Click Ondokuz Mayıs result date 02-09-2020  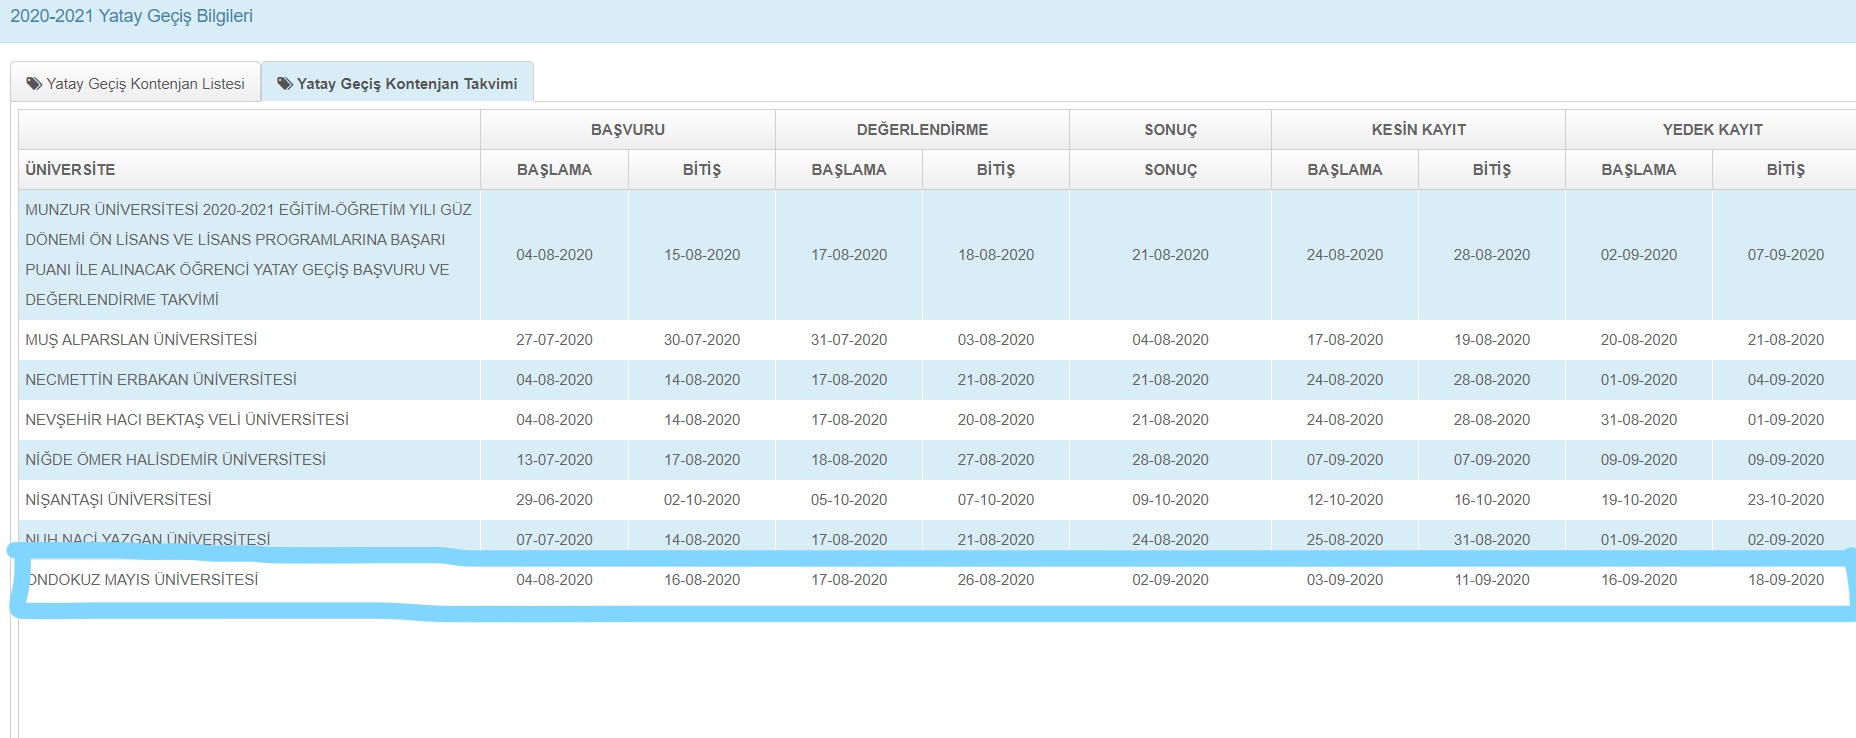1170,580
